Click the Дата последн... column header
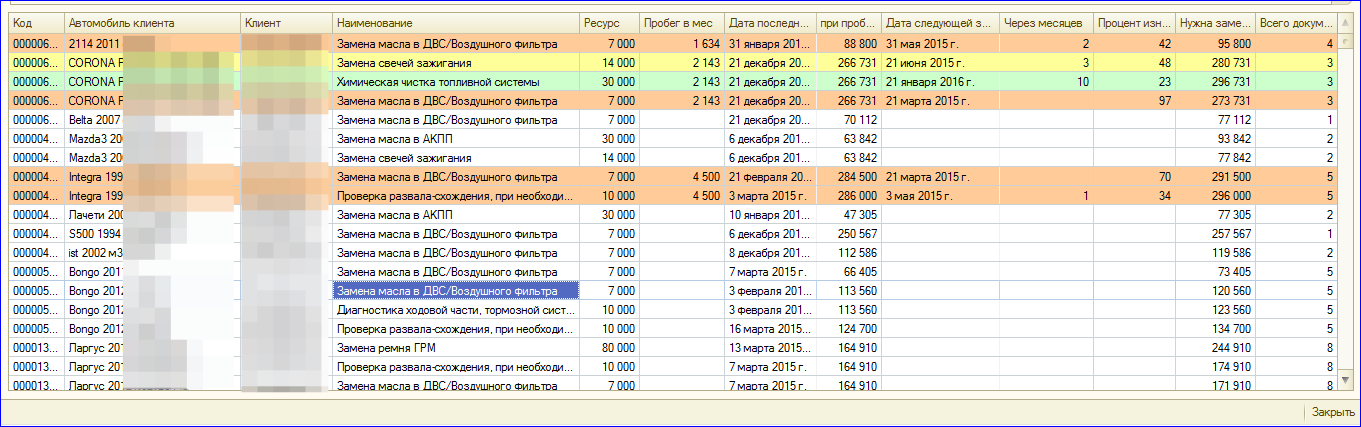The width and height of the screenshot is (1361, 427). point(771,22)
